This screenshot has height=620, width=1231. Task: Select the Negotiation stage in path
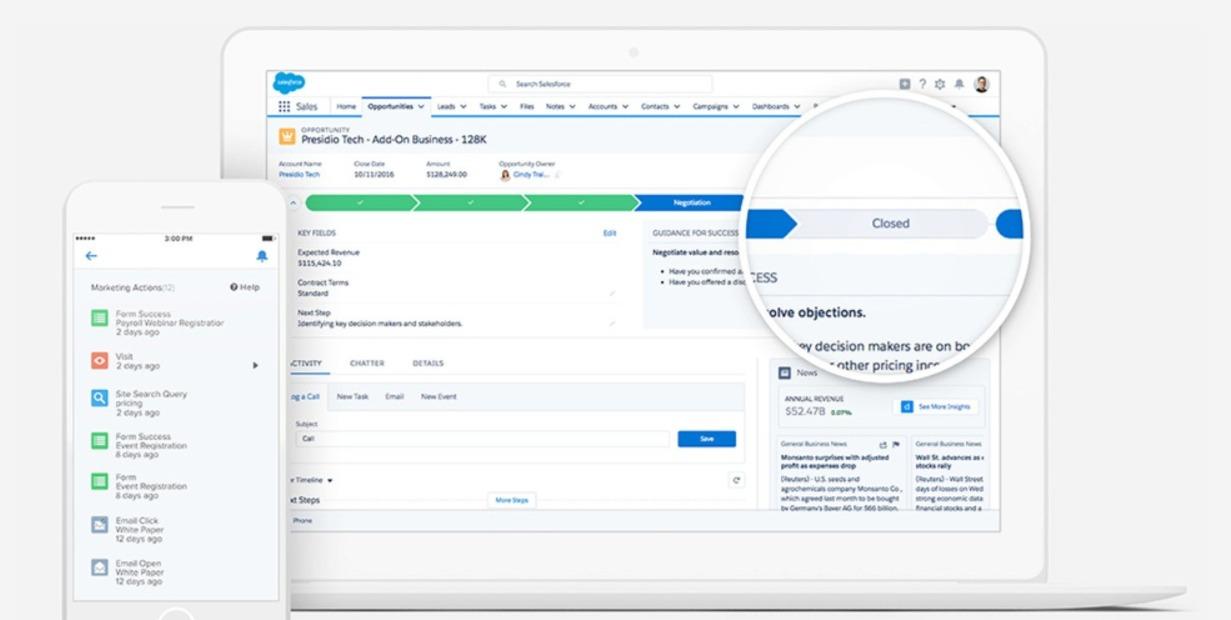(x=690, y=203)
